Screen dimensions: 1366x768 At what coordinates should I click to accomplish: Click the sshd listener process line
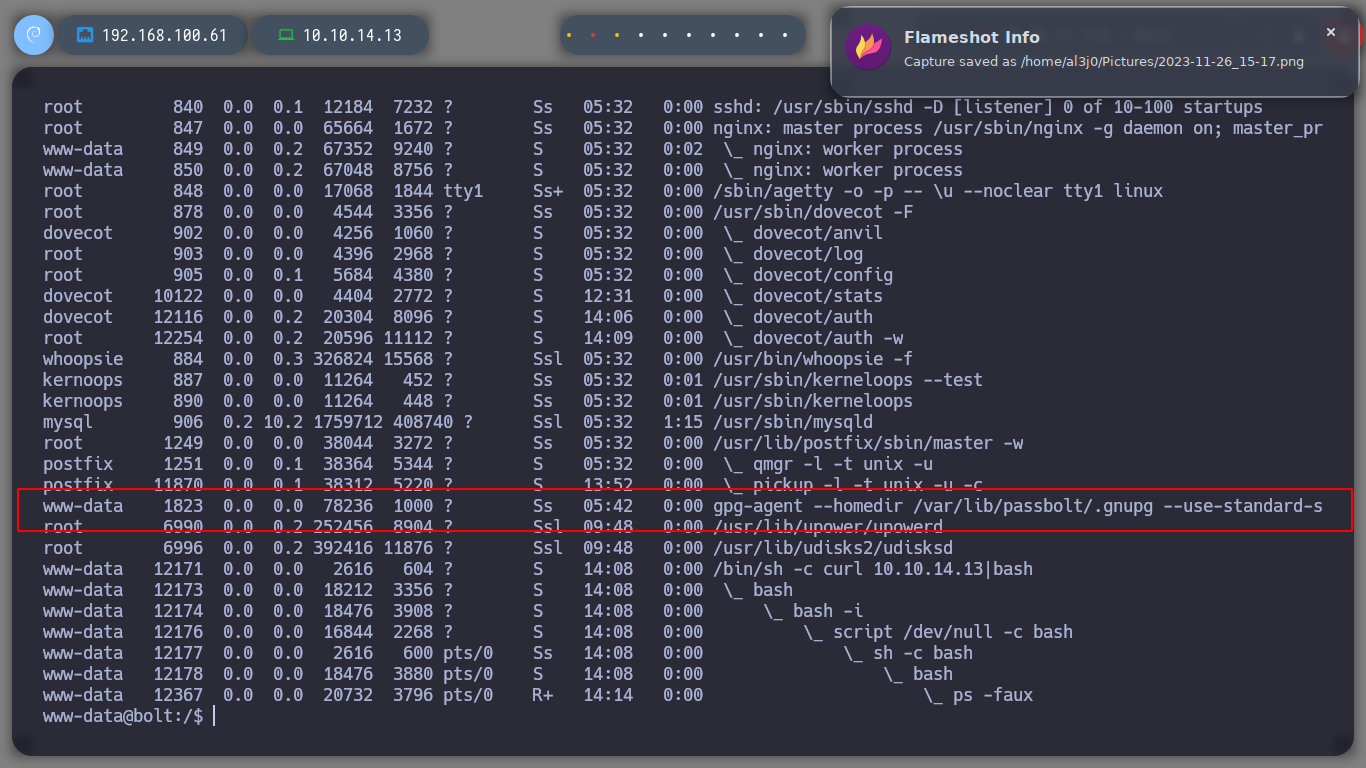point(988,107)
